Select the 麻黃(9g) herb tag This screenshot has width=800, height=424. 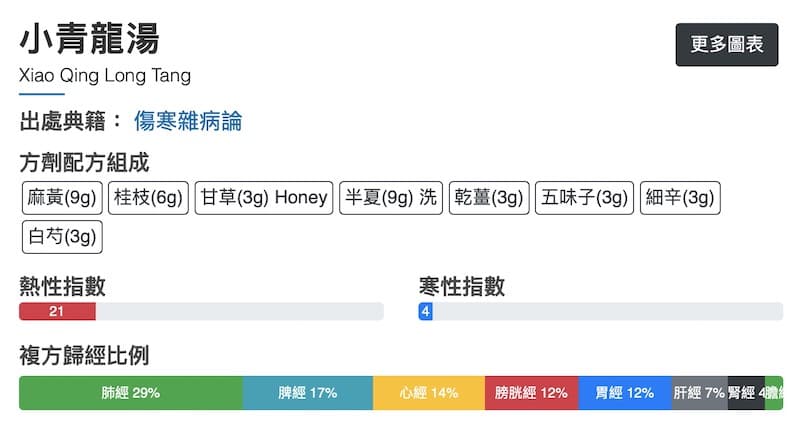pos(62,198)
